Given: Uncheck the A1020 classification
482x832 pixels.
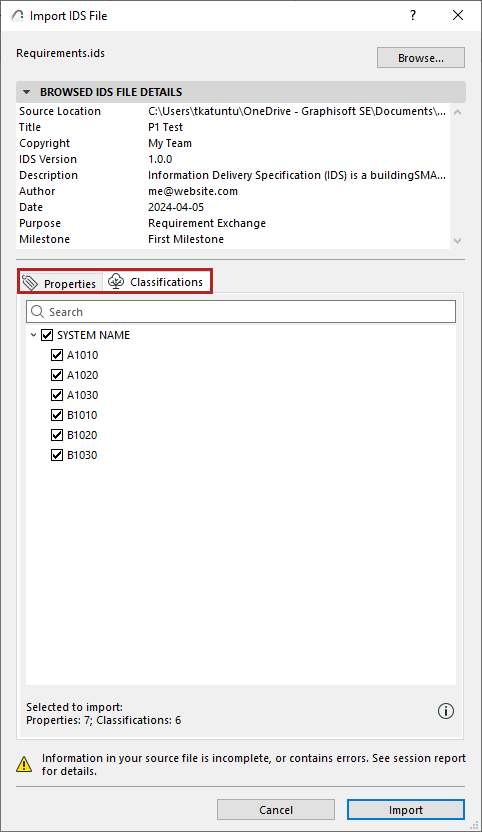Looking at the screenshot, I should [x=57, y=375].
